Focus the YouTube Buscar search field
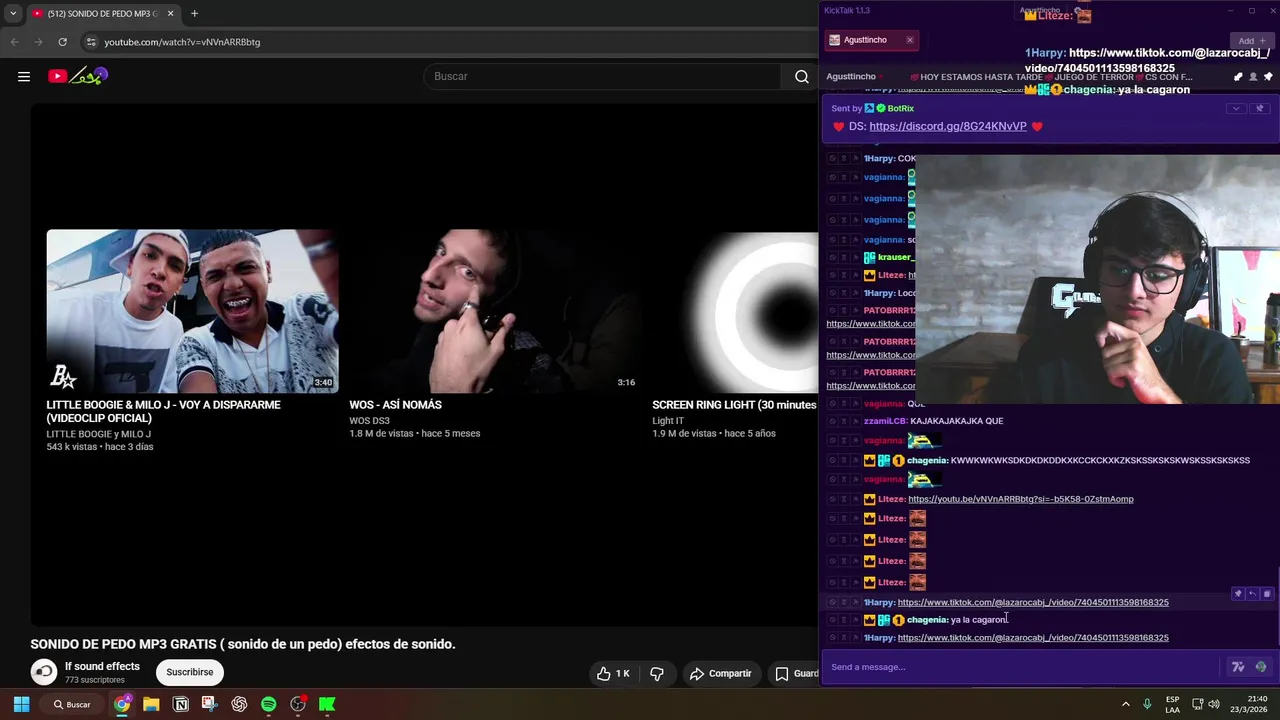This screenshot has width=1280, height=720. point(602,76)
